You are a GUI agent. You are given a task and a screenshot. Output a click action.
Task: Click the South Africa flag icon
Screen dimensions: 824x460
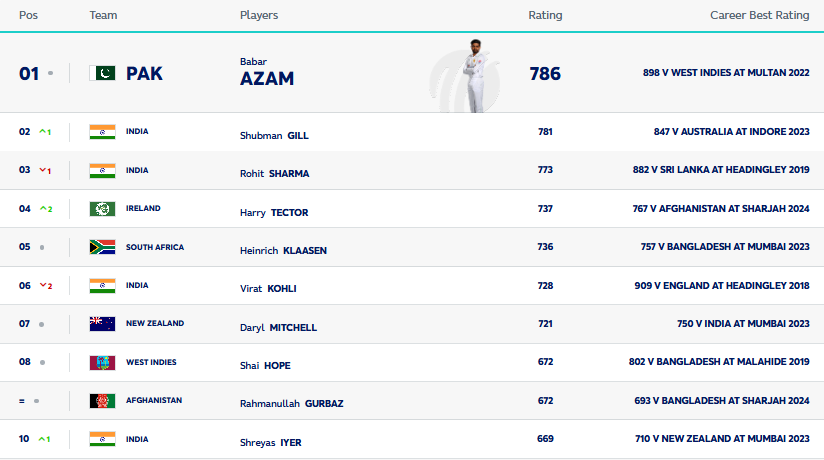tap(102, 247)
